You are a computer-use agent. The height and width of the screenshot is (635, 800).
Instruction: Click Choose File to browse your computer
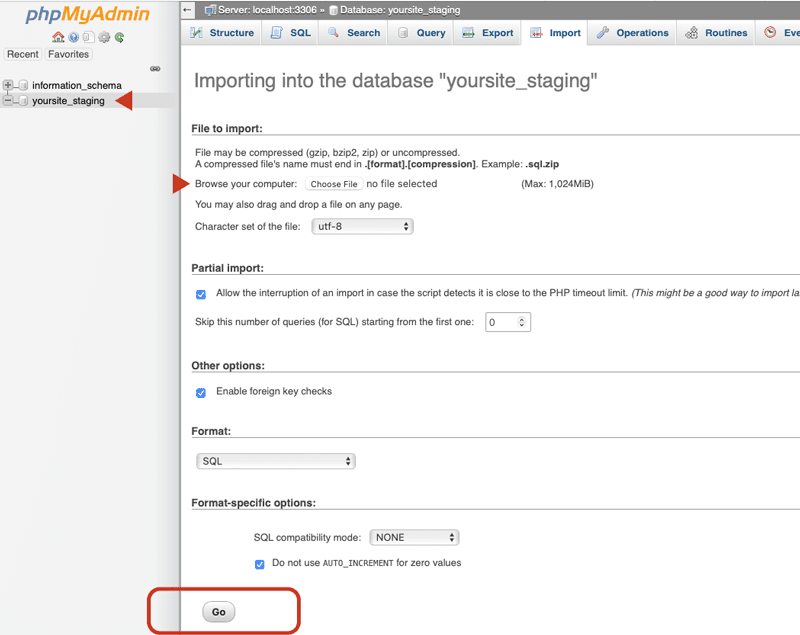(333, 184)
